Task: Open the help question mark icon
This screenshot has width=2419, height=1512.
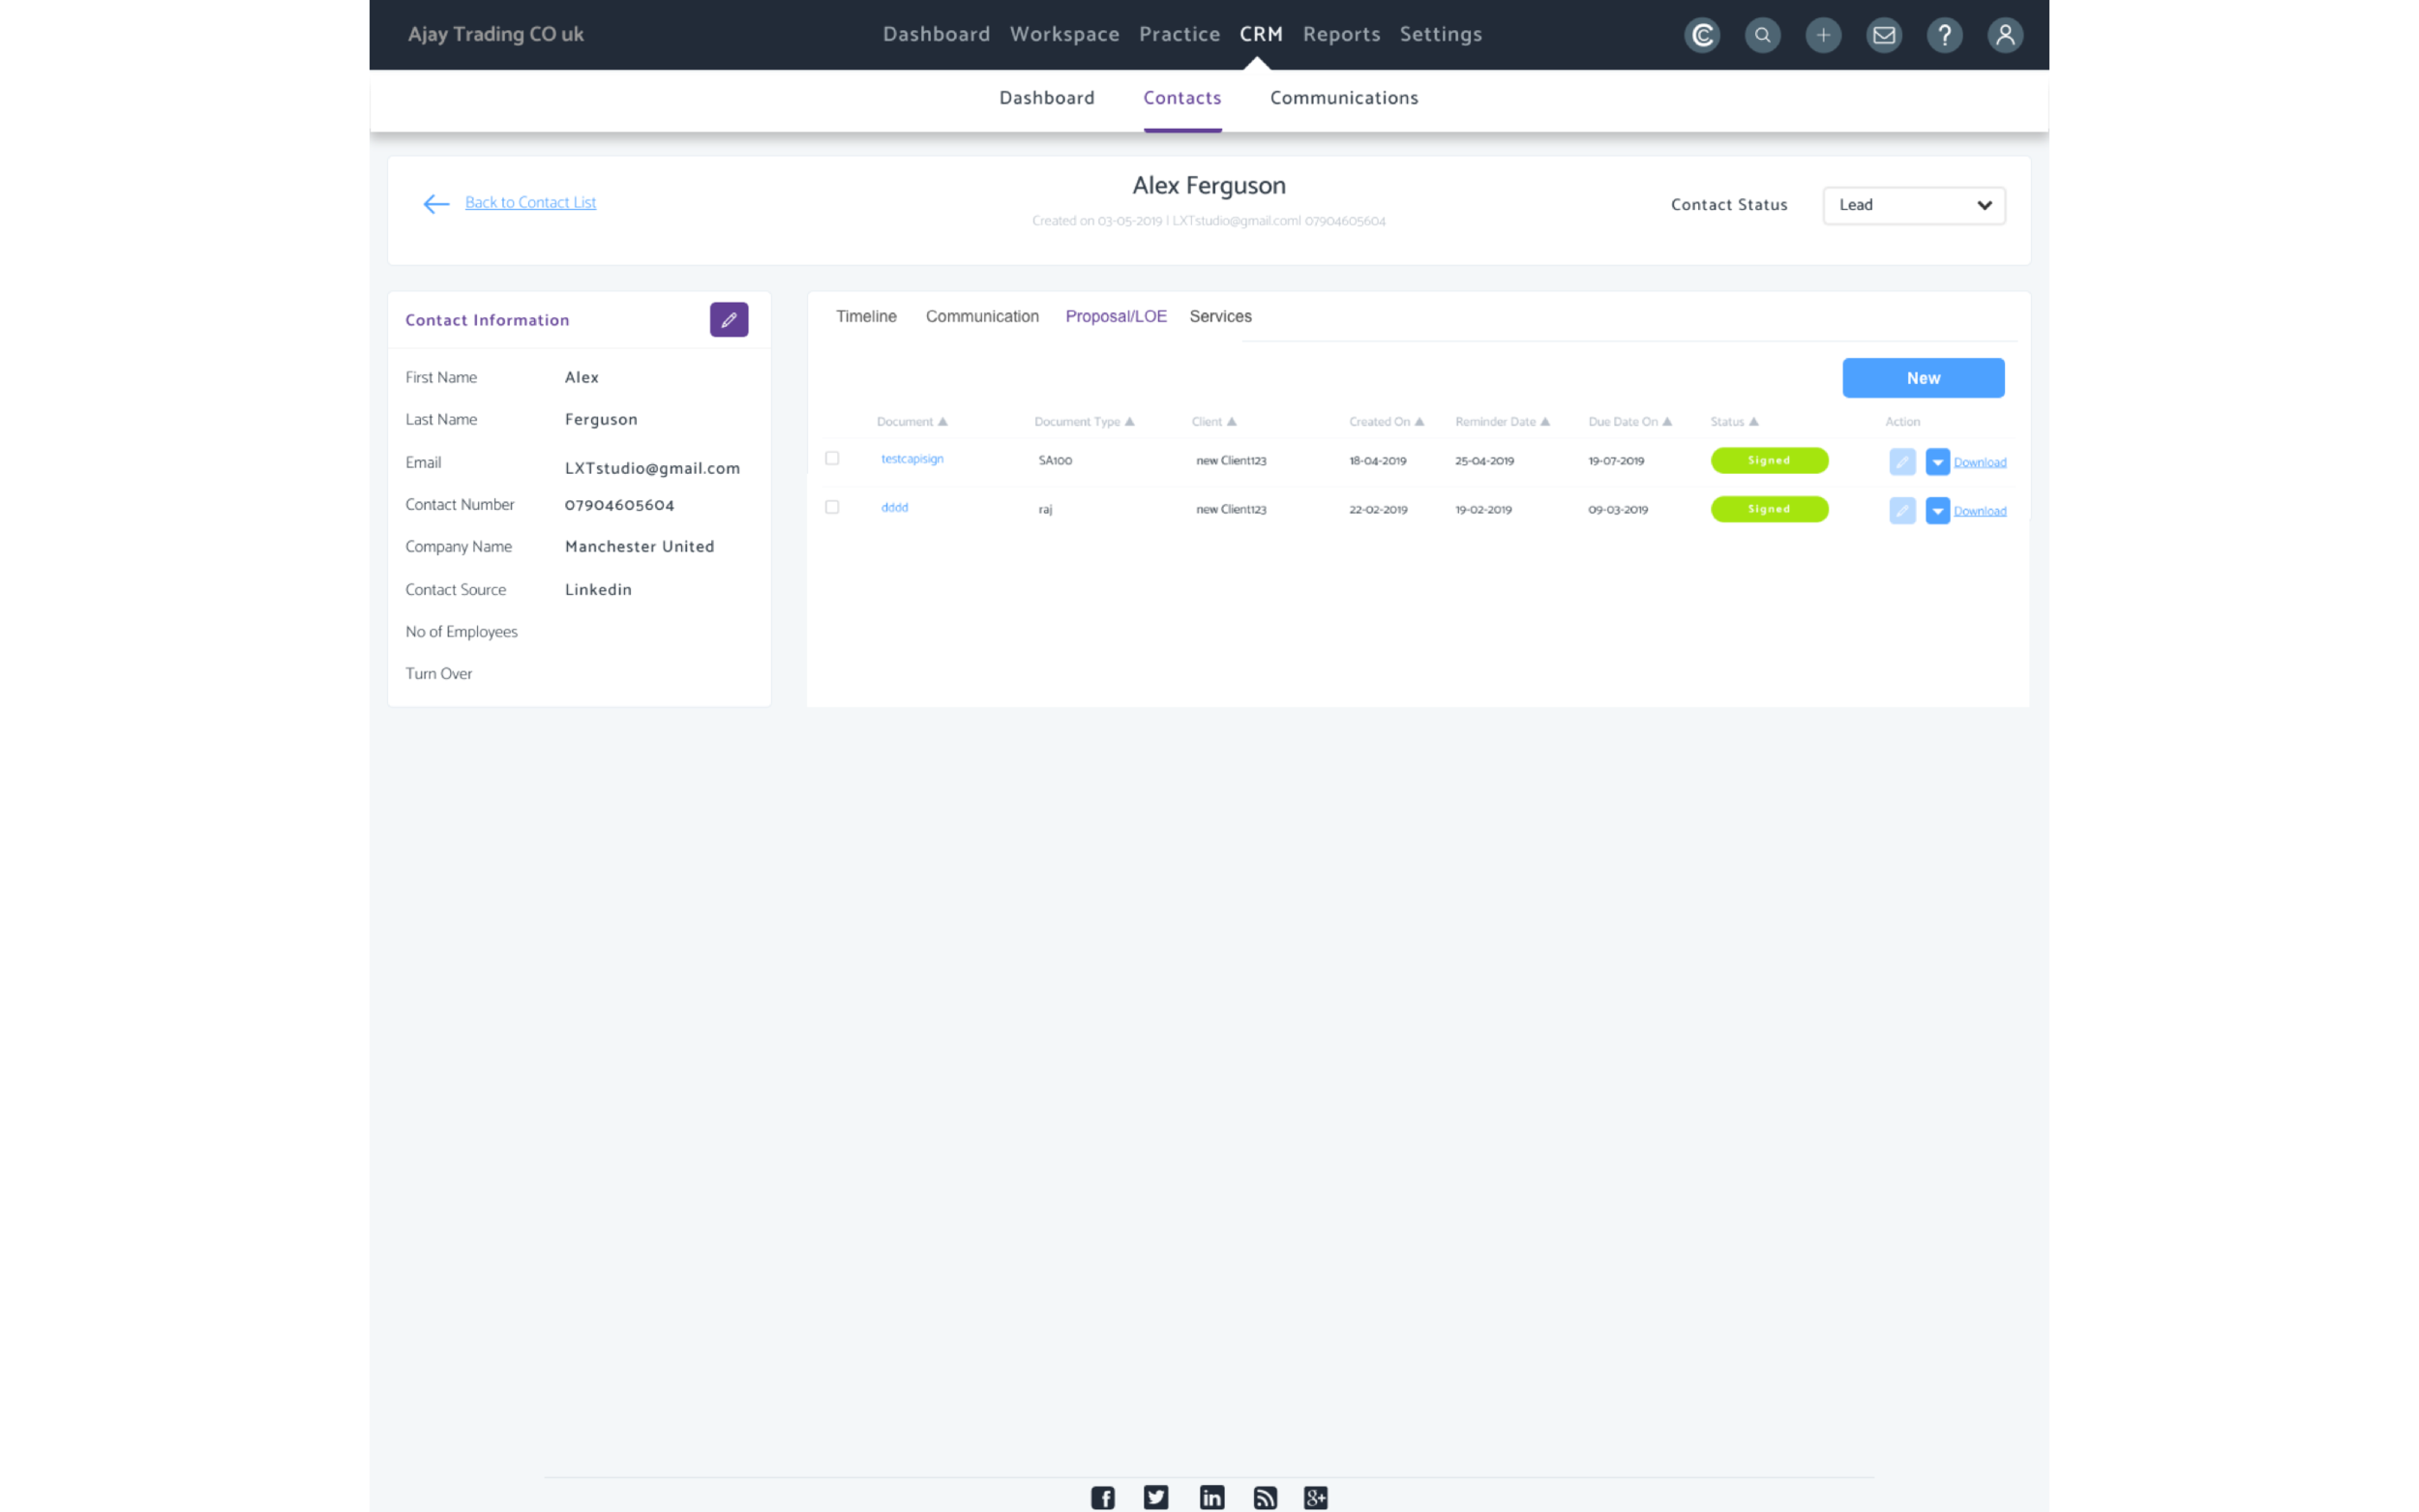Action: 1944,35
